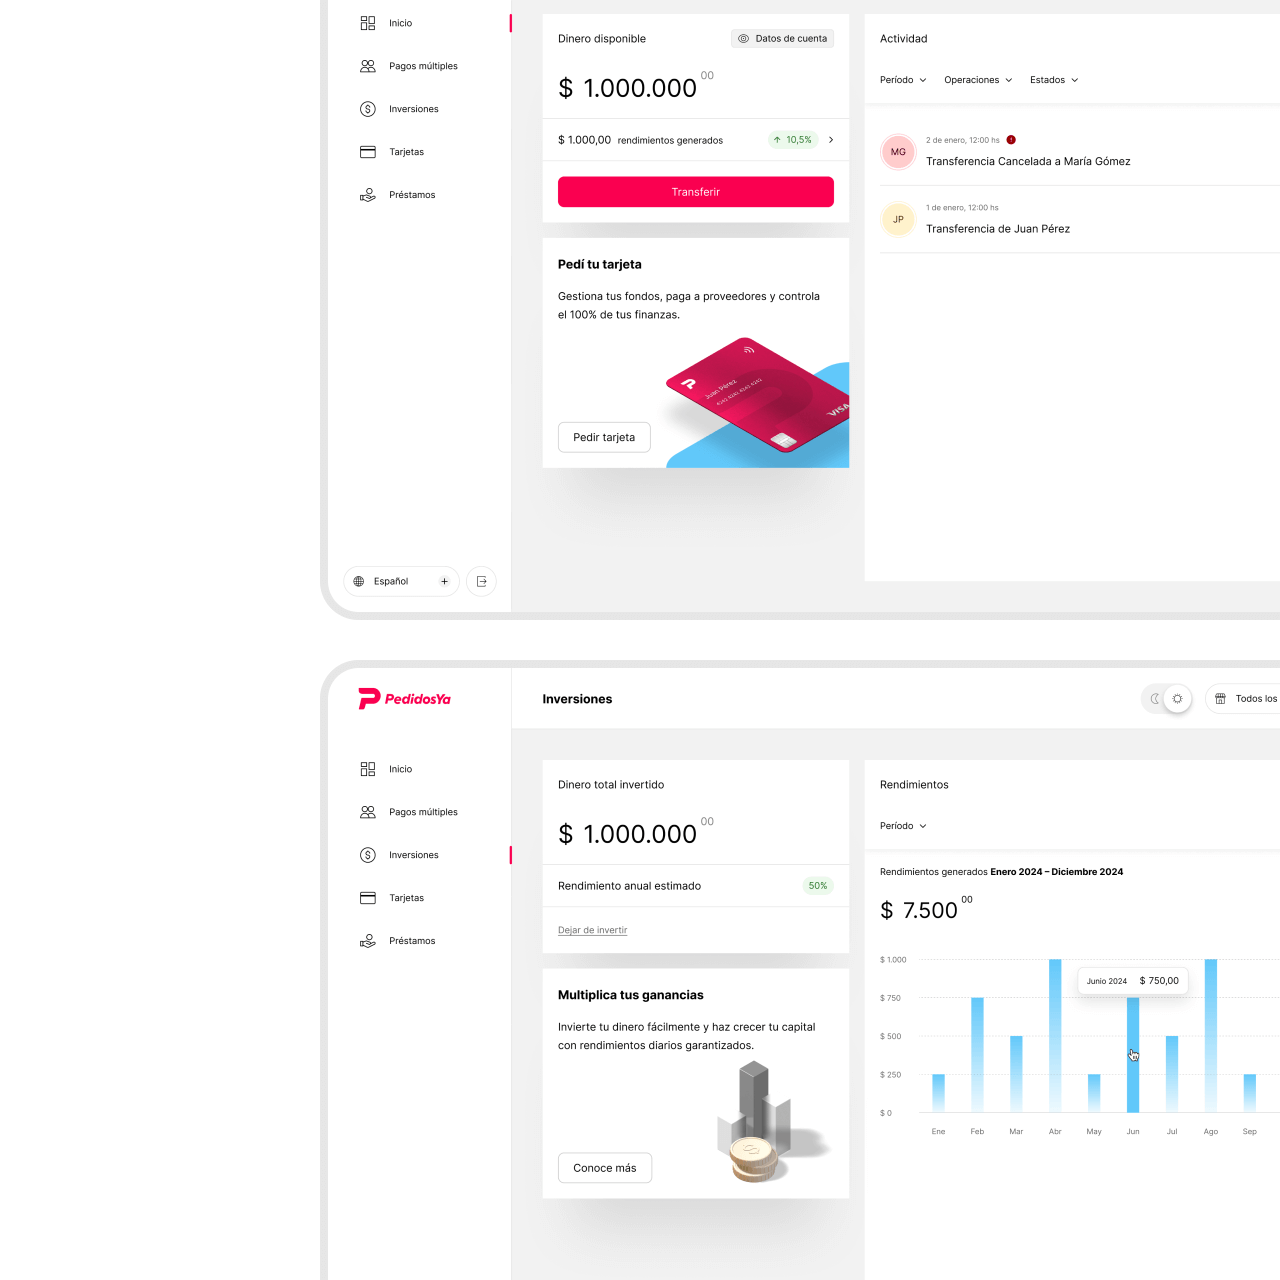Open Préstamos in sidebar below PedidosYa logo
This screenshot has height=1280, width=1280.
[412, 941]
